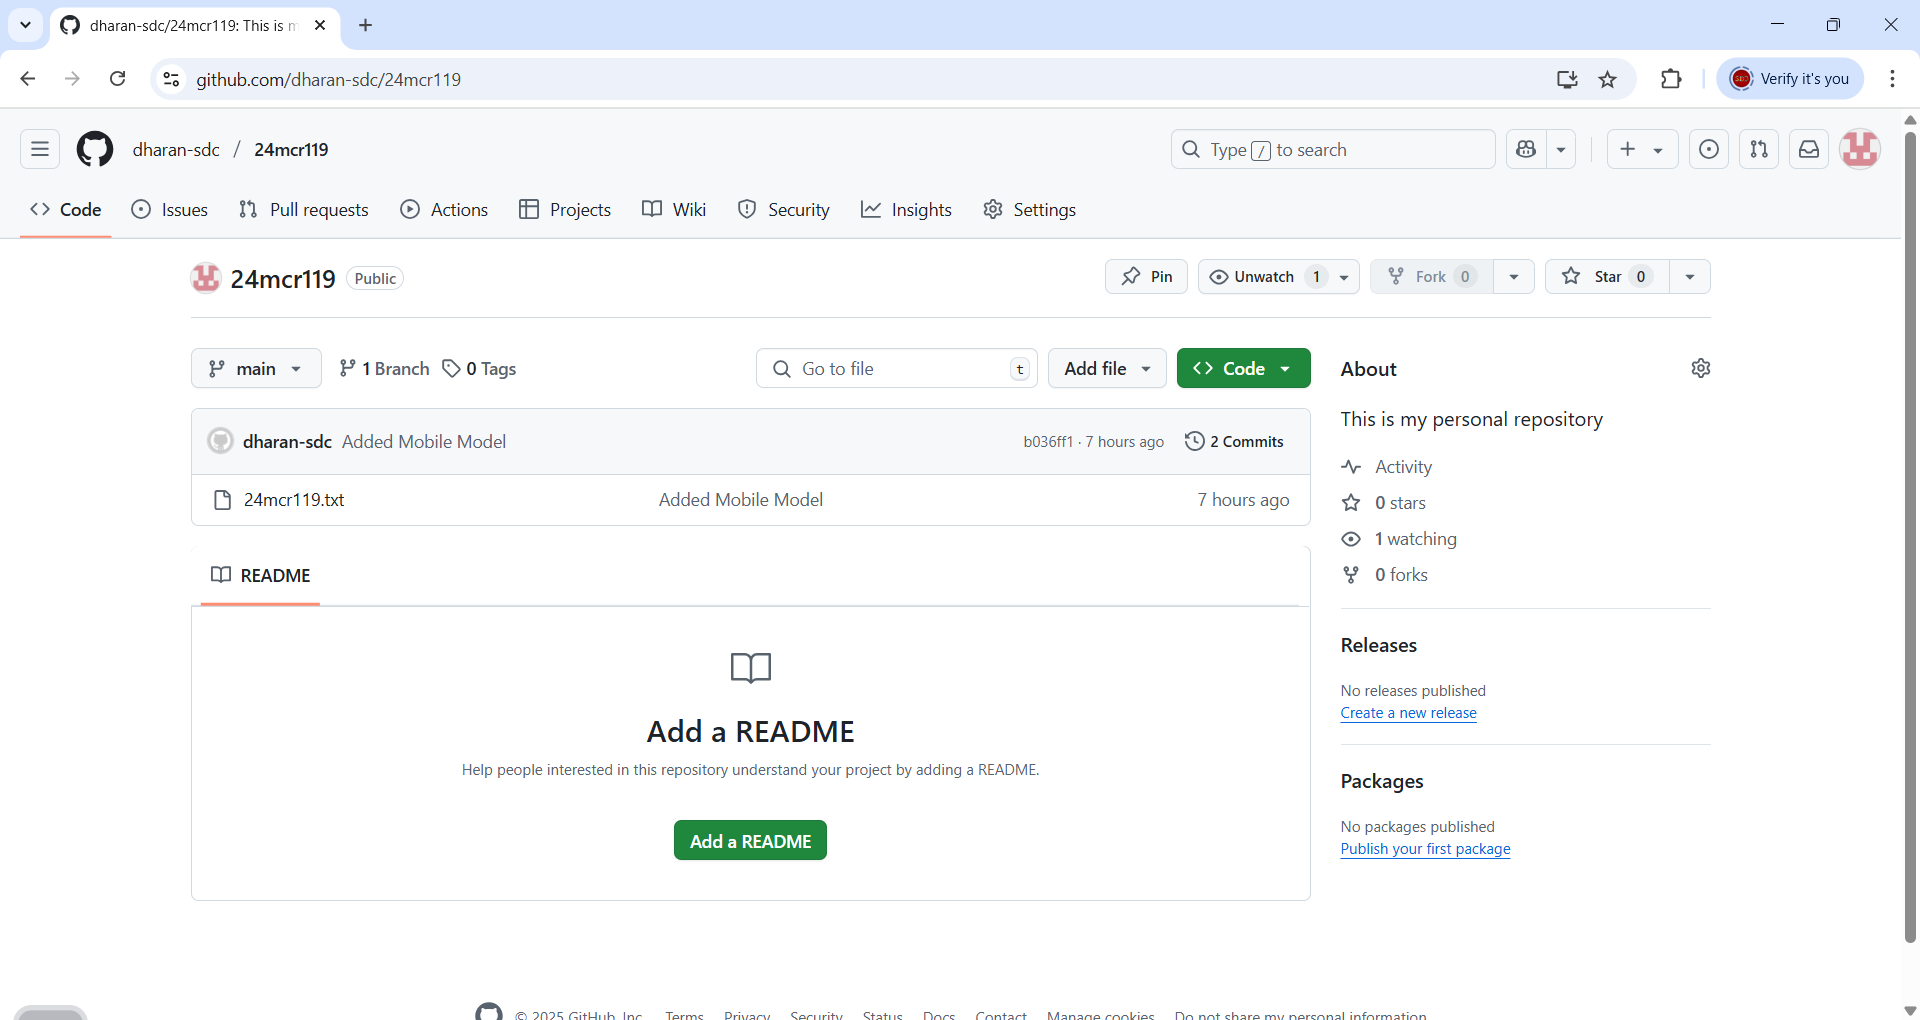The height and width of the screenshot is (1020, 1920).
Task: Open file 24mcr119.txt
Action: (x=294, y=499)
